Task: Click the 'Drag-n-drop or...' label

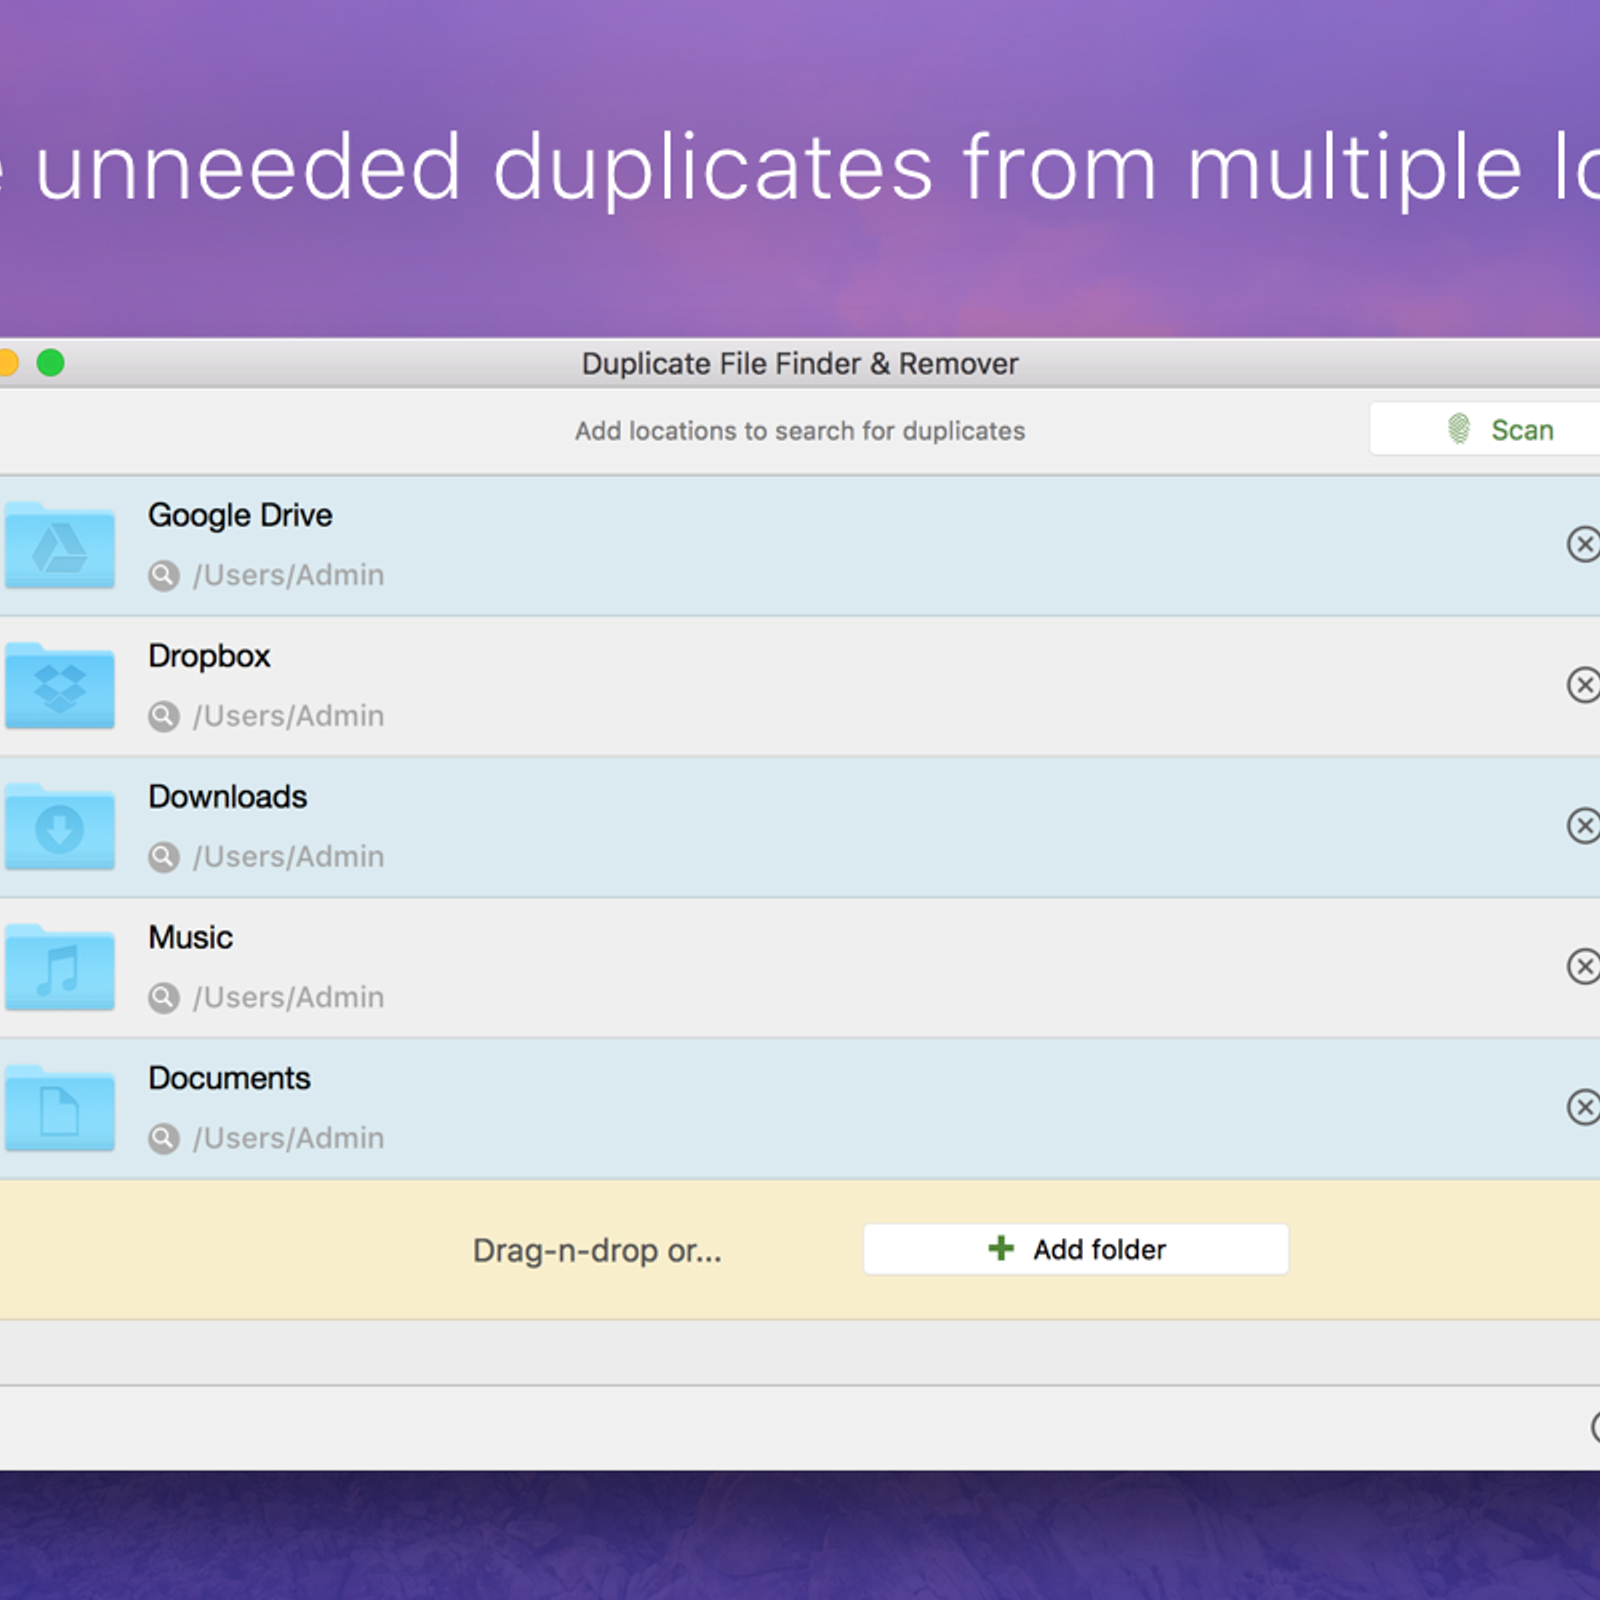Action: tap(597, 1251)
